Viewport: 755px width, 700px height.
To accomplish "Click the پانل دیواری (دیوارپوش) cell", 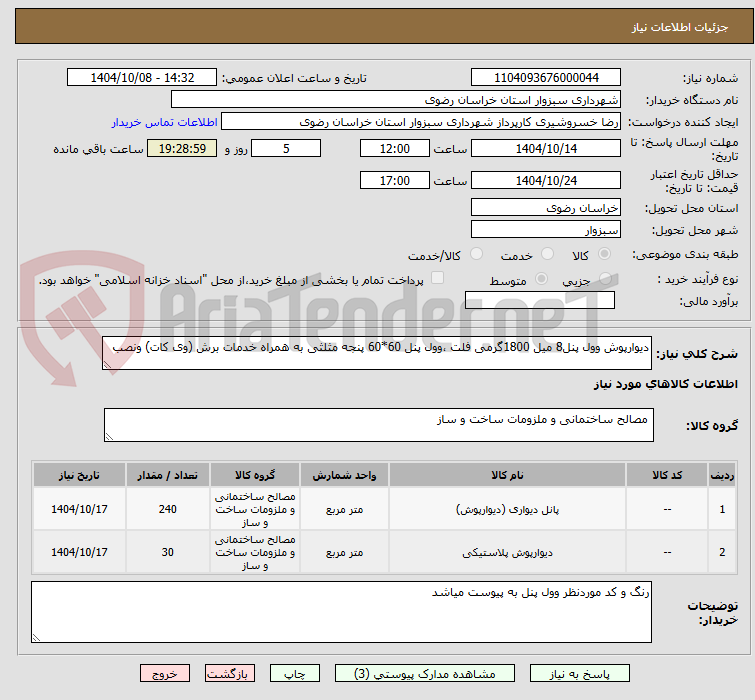I will 507,509.
